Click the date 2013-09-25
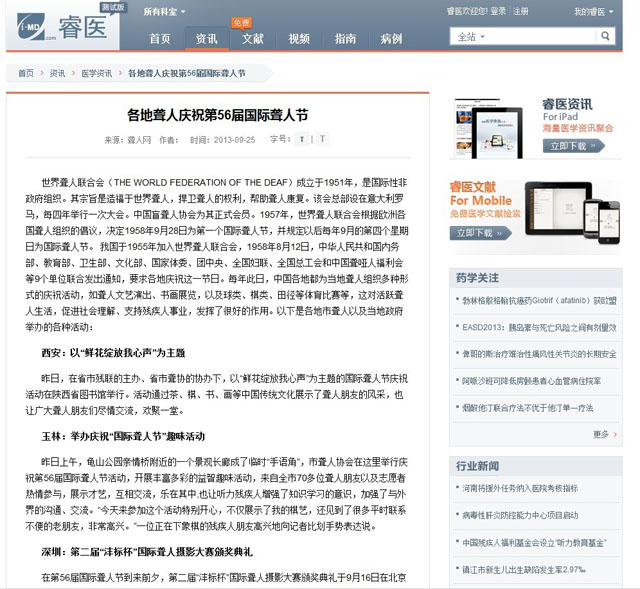 (234, 140)
